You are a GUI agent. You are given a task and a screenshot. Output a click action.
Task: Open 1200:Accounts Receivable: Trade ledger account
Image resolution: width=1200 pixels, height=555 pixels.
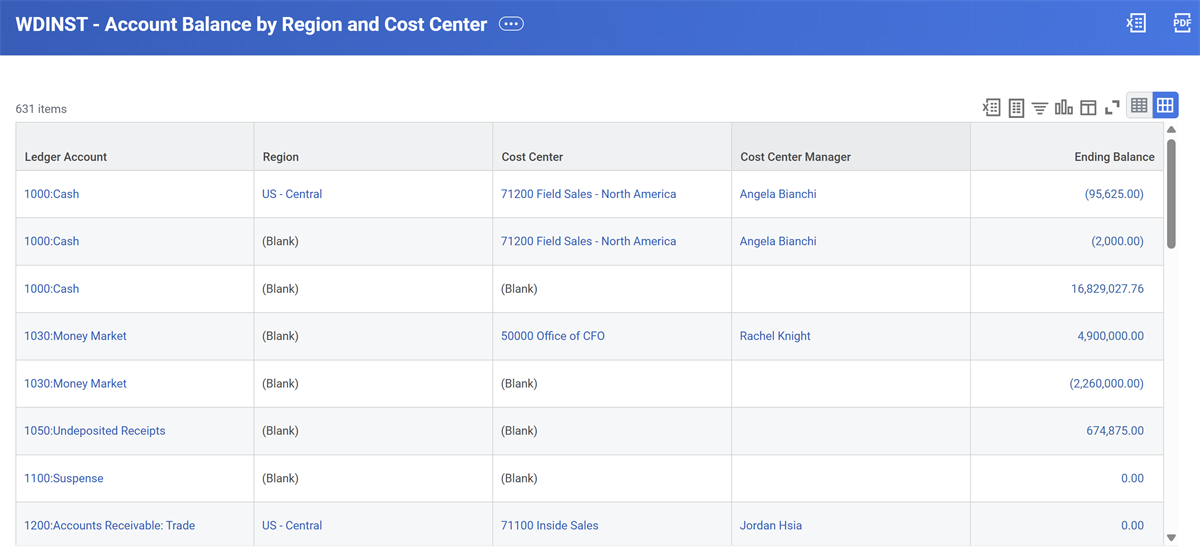[110, 525]
